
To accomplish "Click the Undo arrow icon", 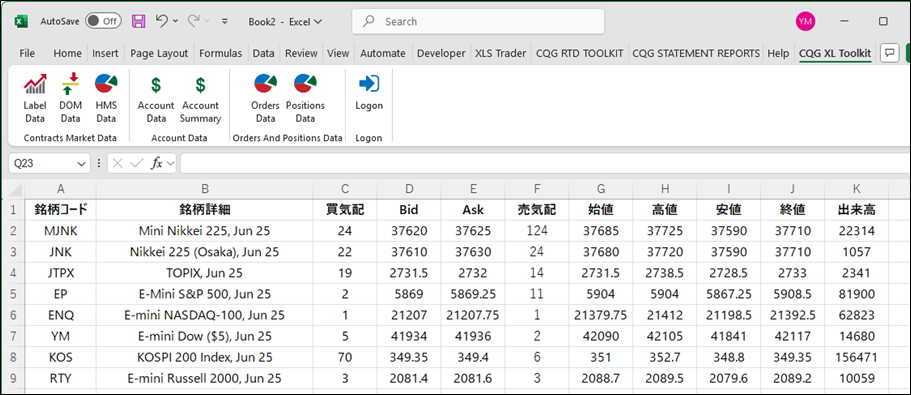I will (x=162, y=21).
